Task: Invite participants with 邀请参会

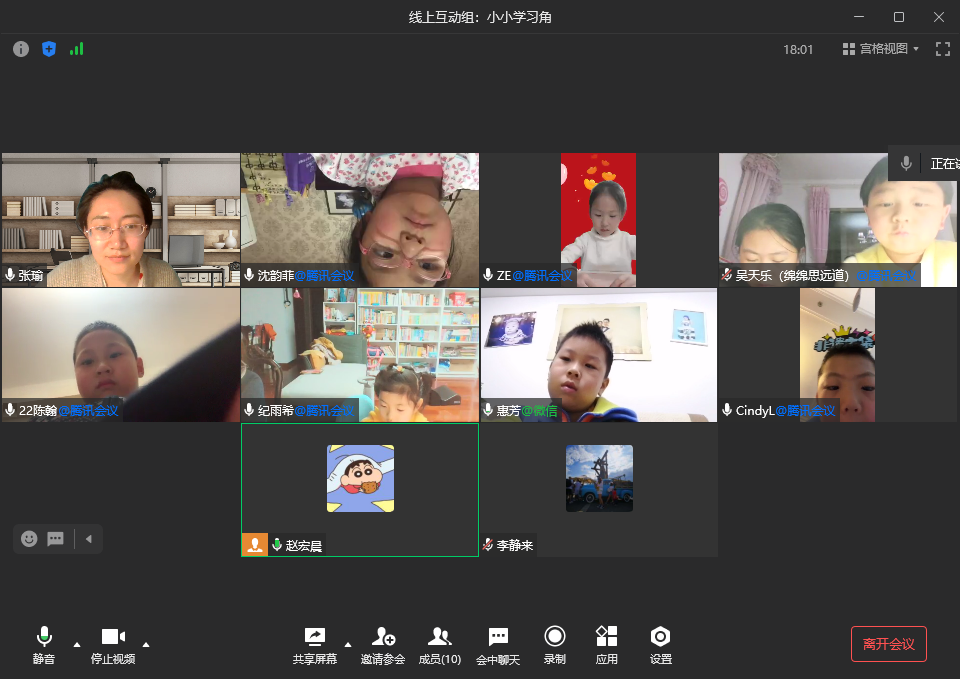Action: coord(383,645)
